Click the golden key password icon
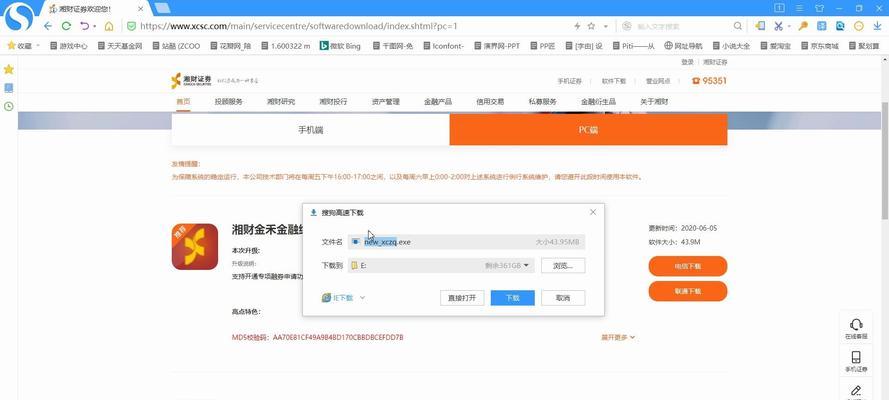Viewport: 889px width, 400px height. [x=803, y=26]
